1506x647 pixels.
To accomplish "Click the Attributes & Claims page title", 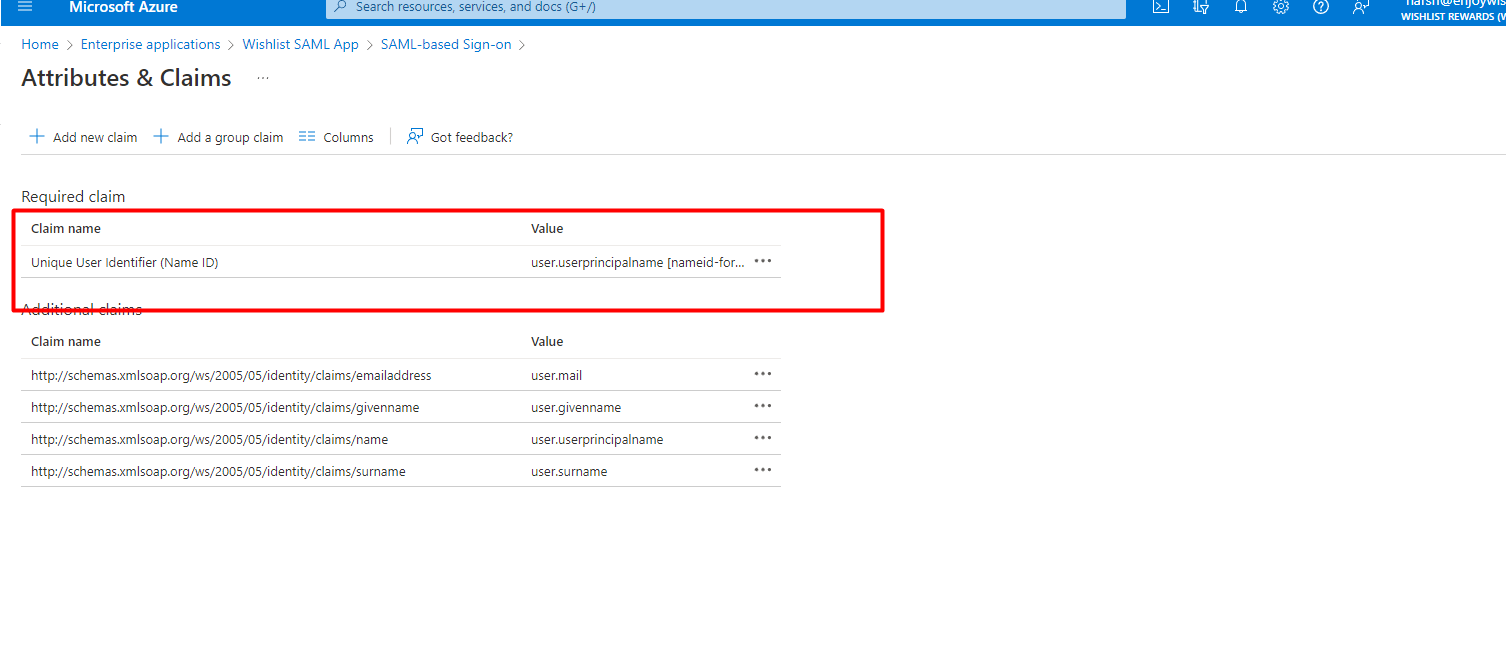I will [x=126, y=78].
